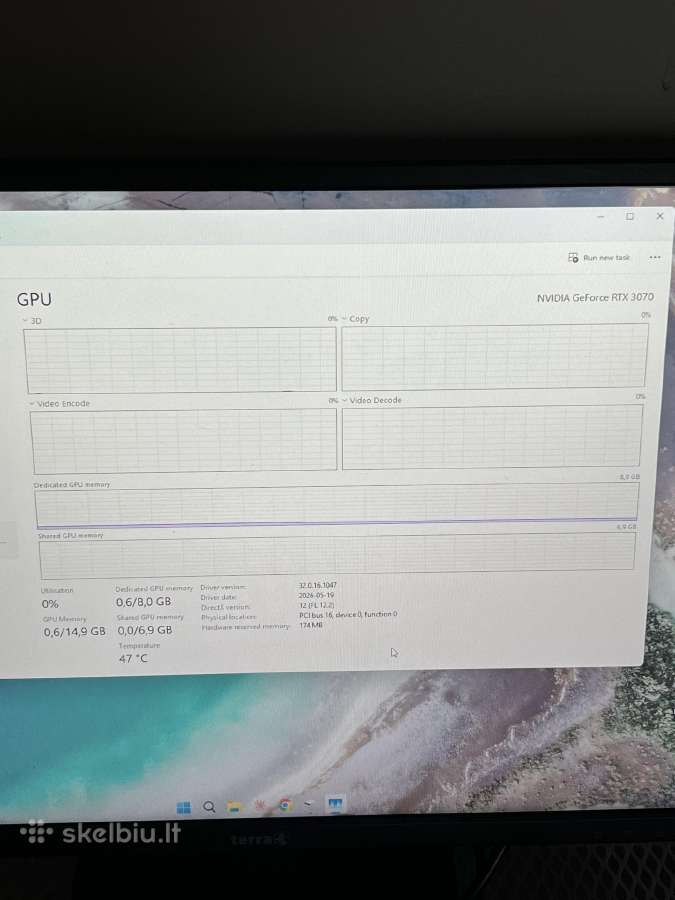Click the Video Encode utilization graph
The width and height of the screenshot is (675, 900).
(x=184, y=441)
